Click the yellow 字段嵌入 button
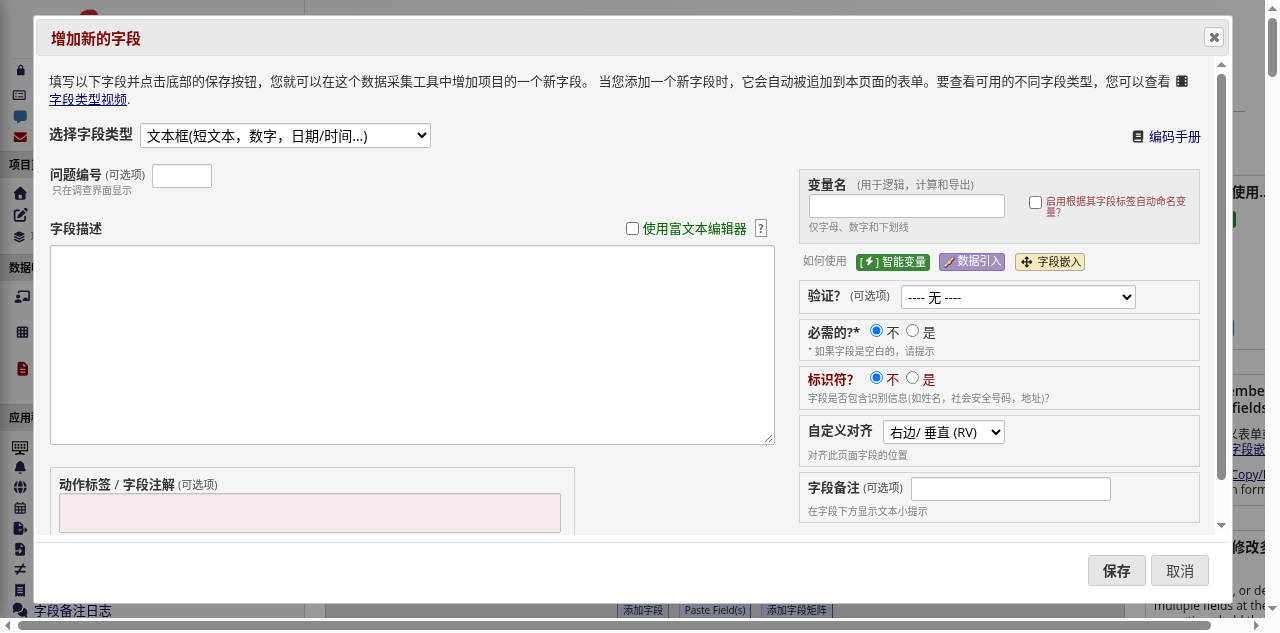The width and height of the screenshot is (1280, 633). 1050,262
